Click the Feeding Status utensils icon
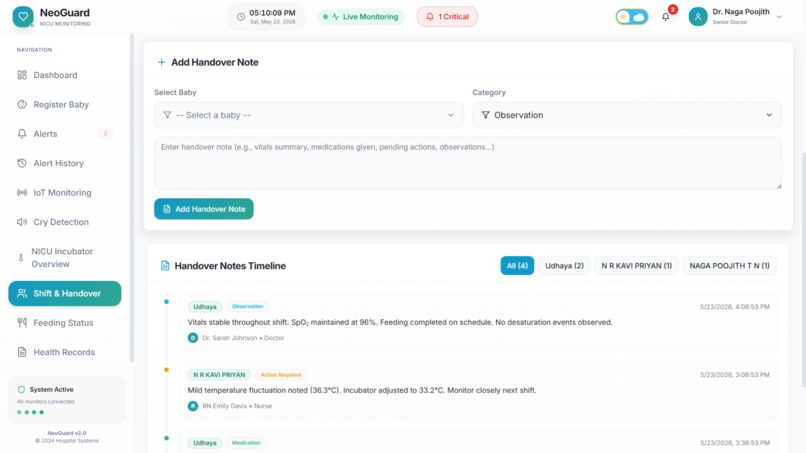 click(x=22, y=322)
